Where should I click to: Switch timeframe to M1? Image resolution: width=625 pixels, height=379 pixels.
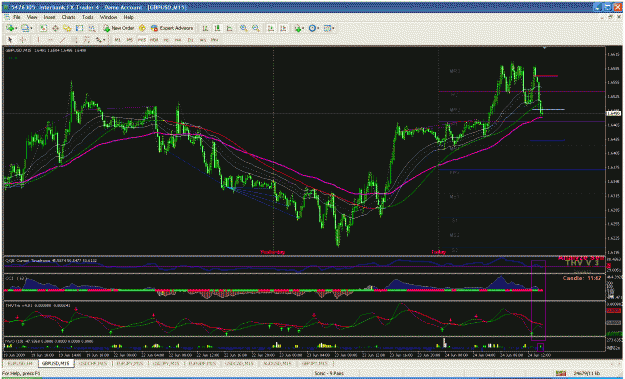tap(118, 40)
